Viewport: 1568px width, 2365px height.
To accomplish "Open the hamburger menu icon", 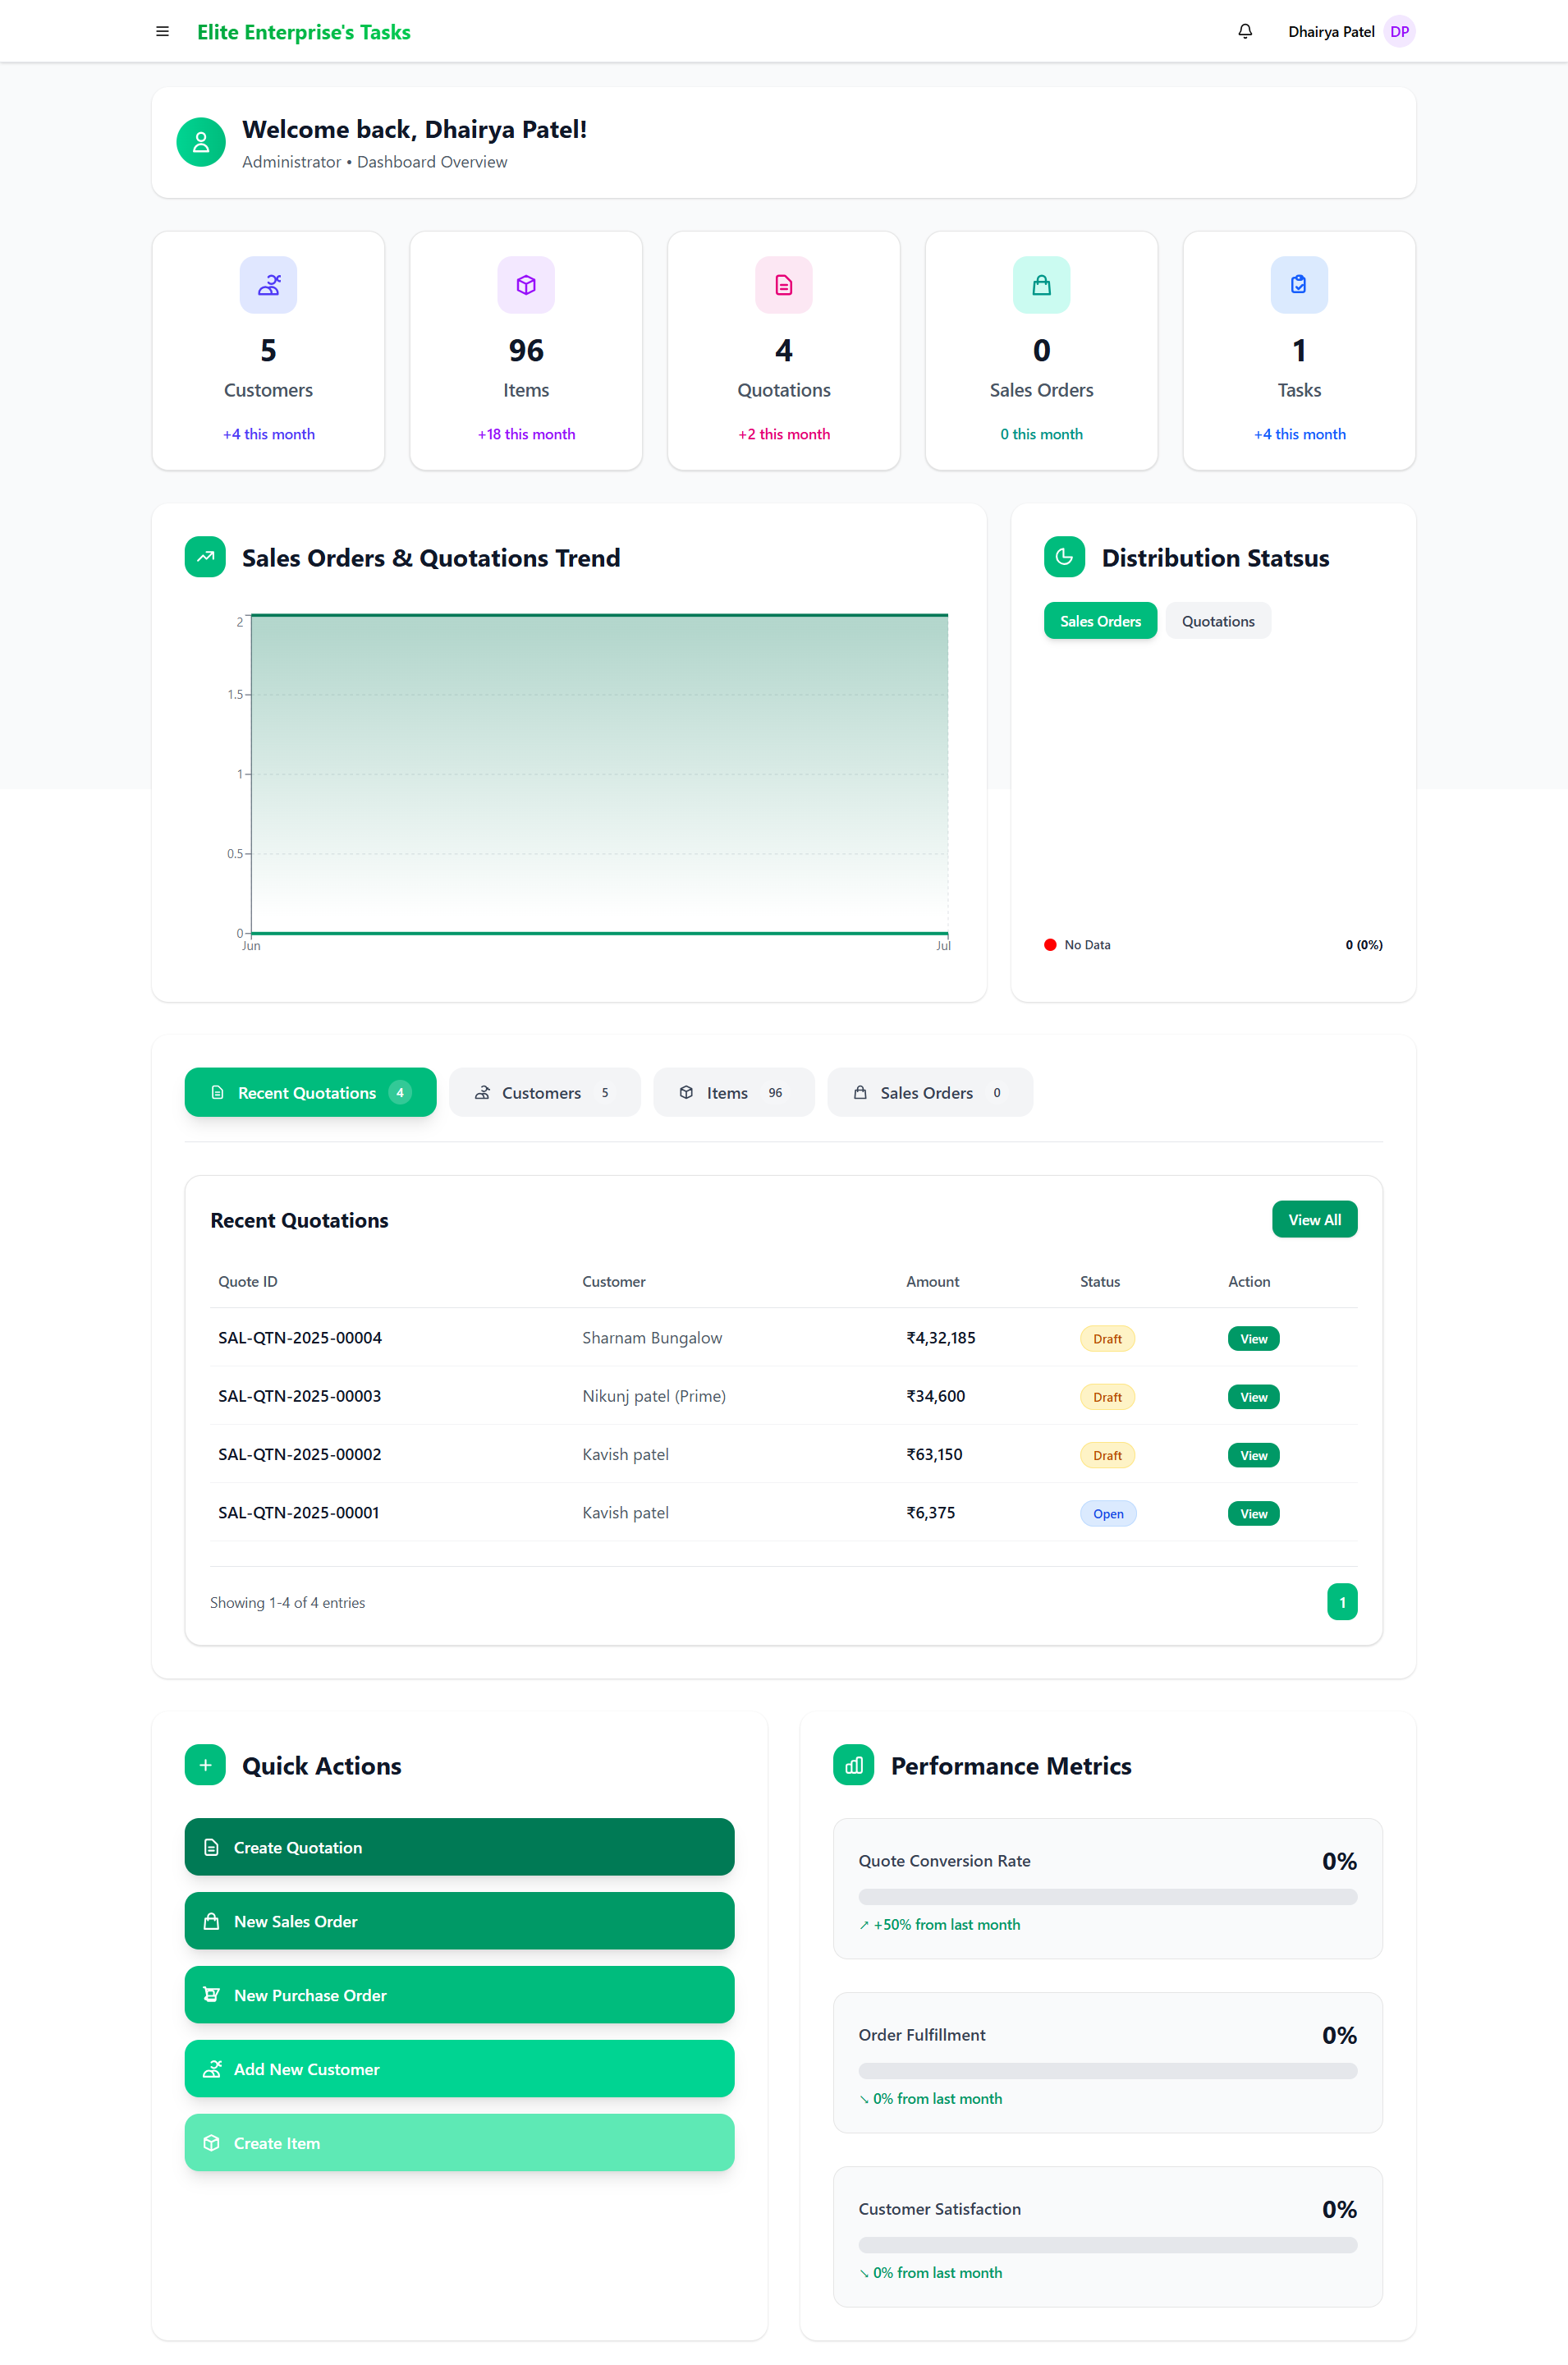I will coord(162,32).
